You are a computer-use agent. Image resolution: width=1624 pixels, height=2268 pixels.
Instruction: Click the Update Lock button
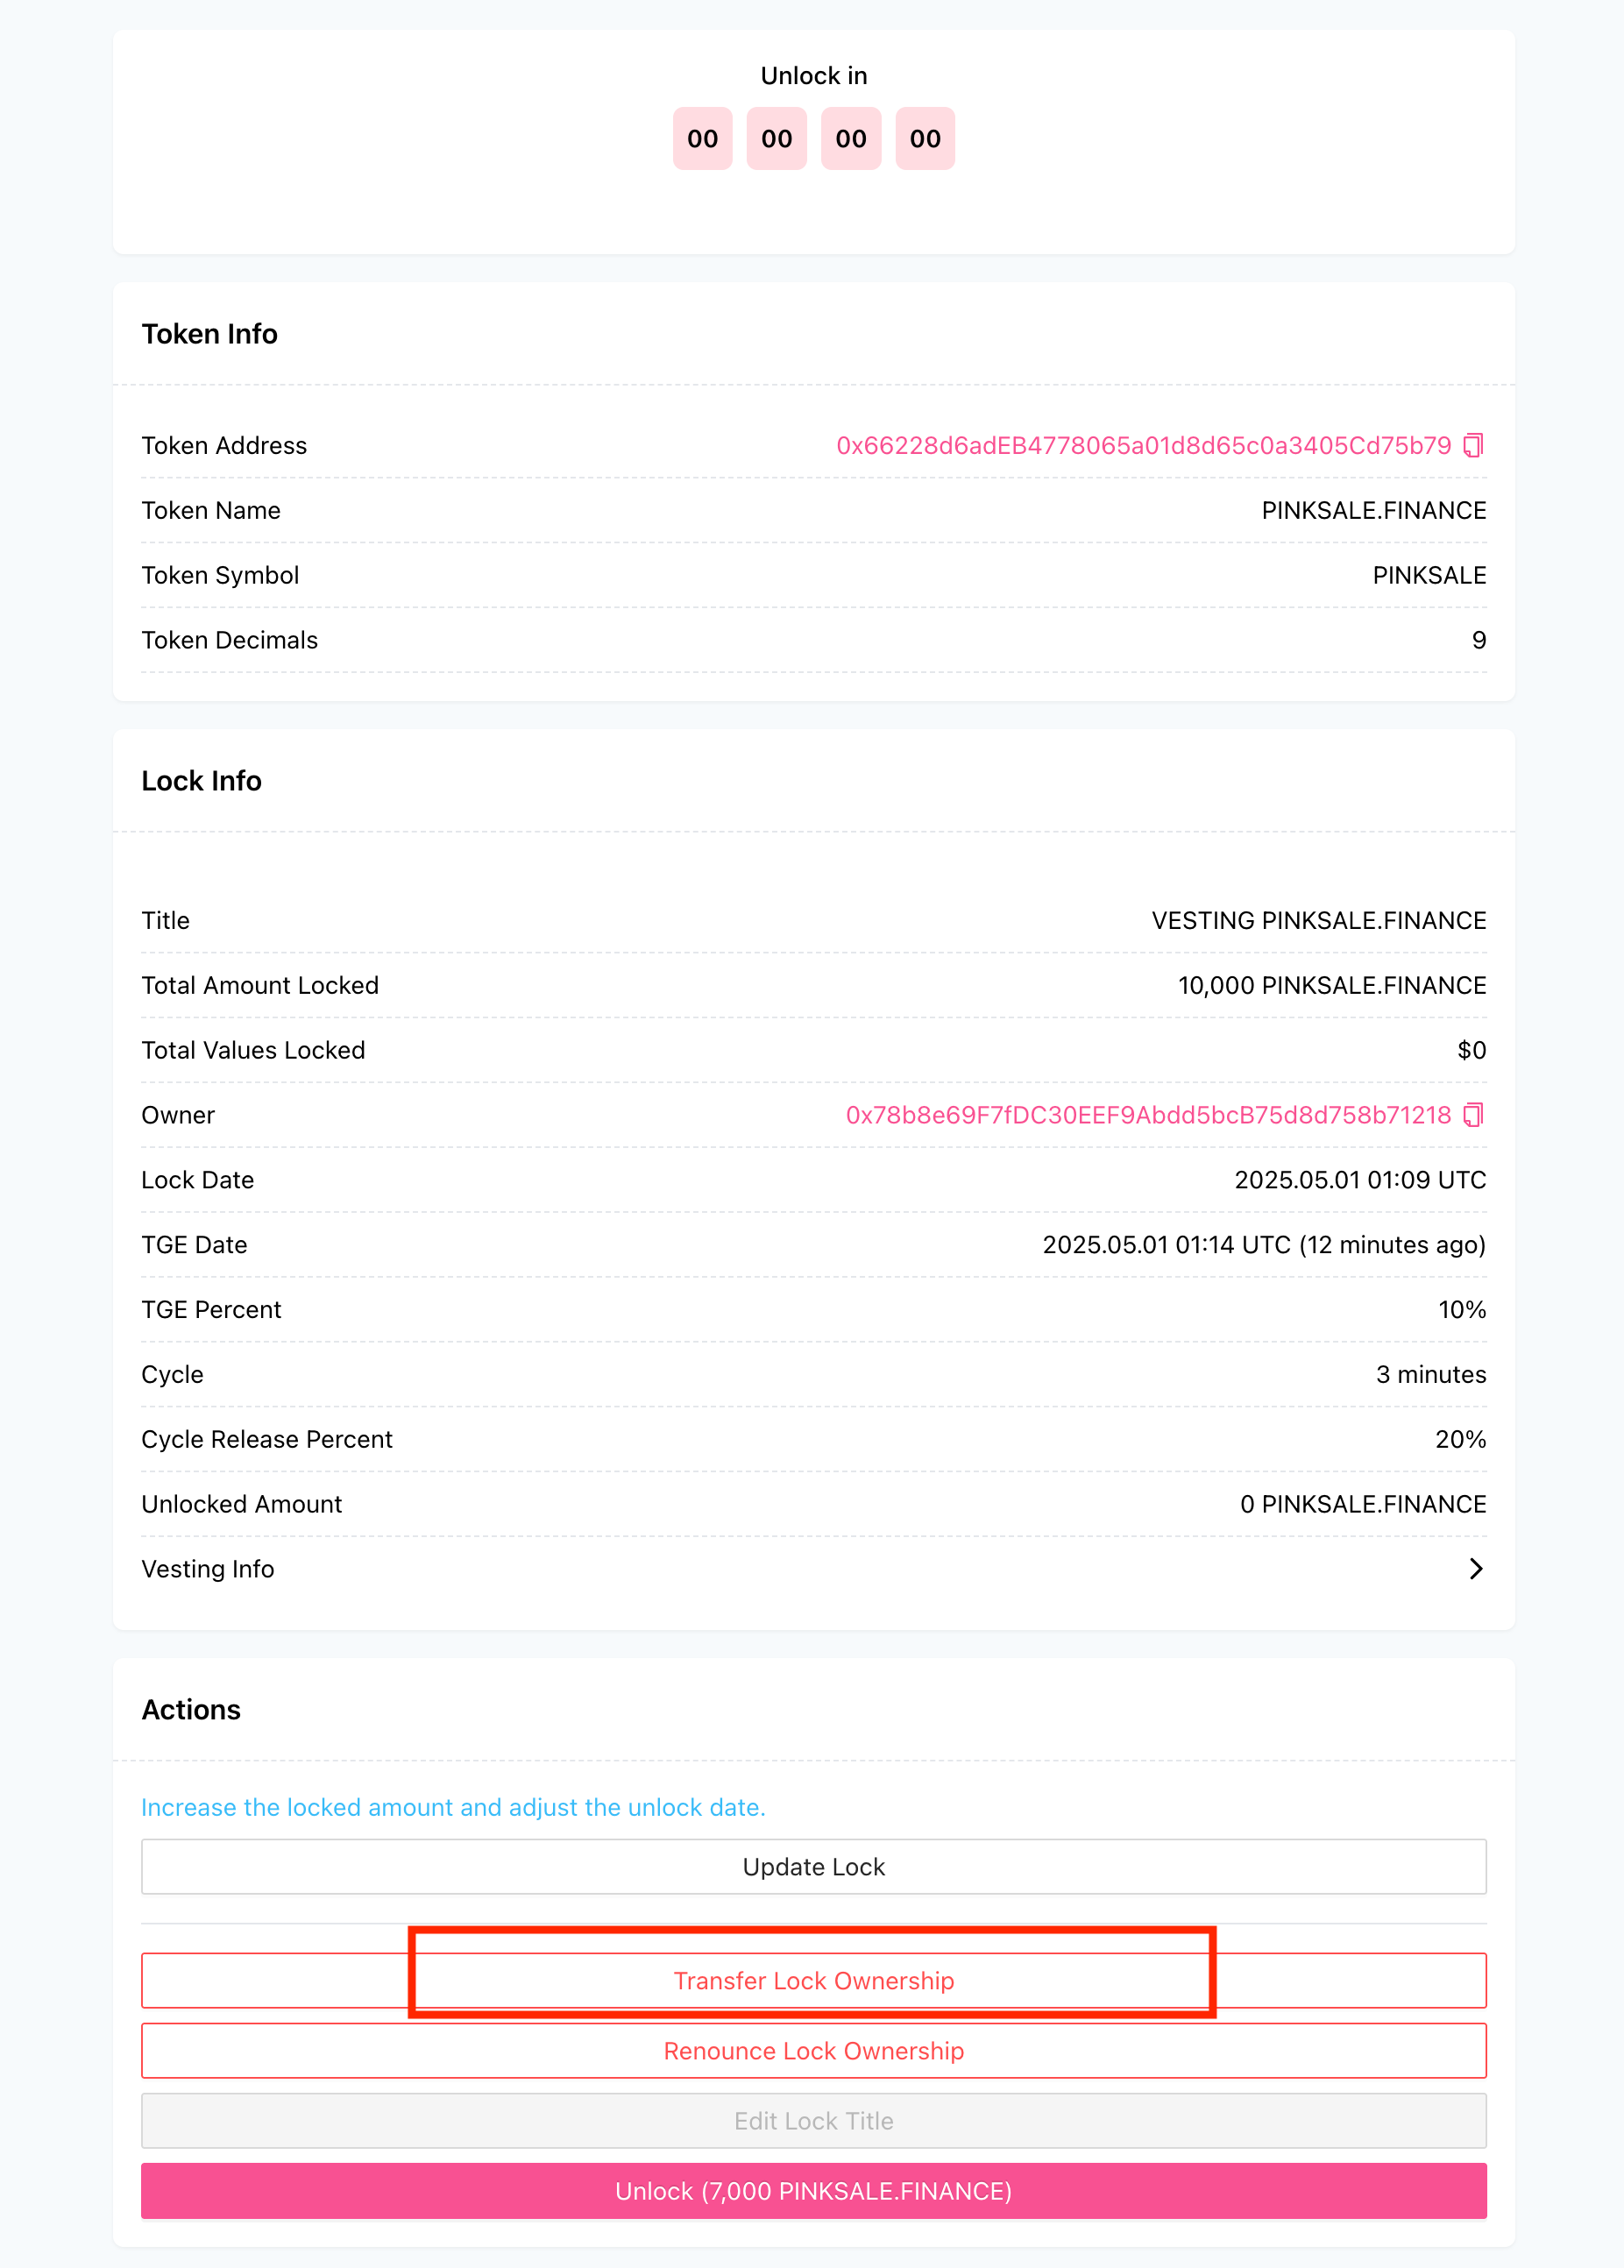tap(813, 1867)
